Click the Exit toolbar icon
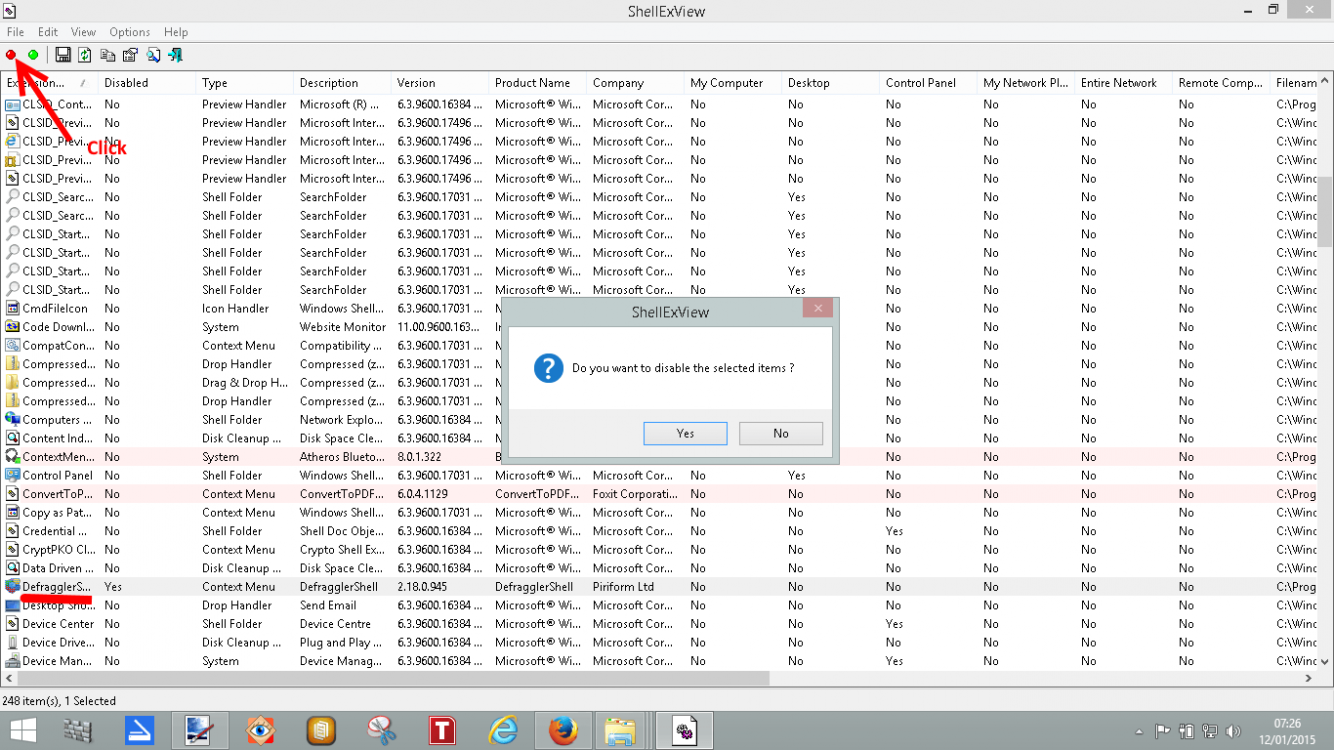This screenshot has width=1334, height=750. coord(176,55)
